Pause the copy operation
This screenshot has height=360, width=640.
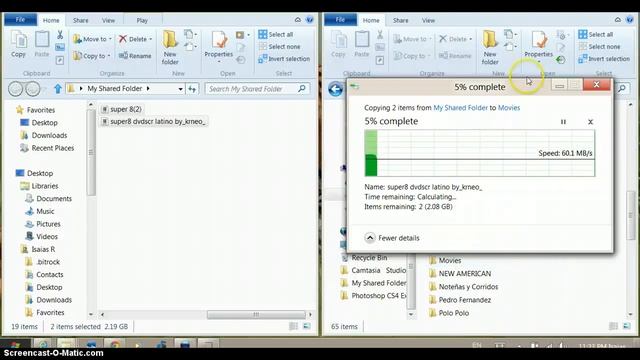(563, 122)
